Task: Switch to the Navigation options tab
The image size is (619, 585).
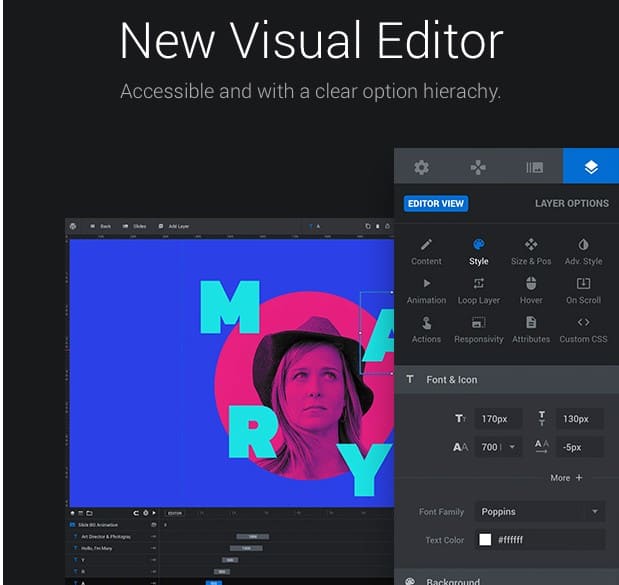Action: click(x=478, y=167)
